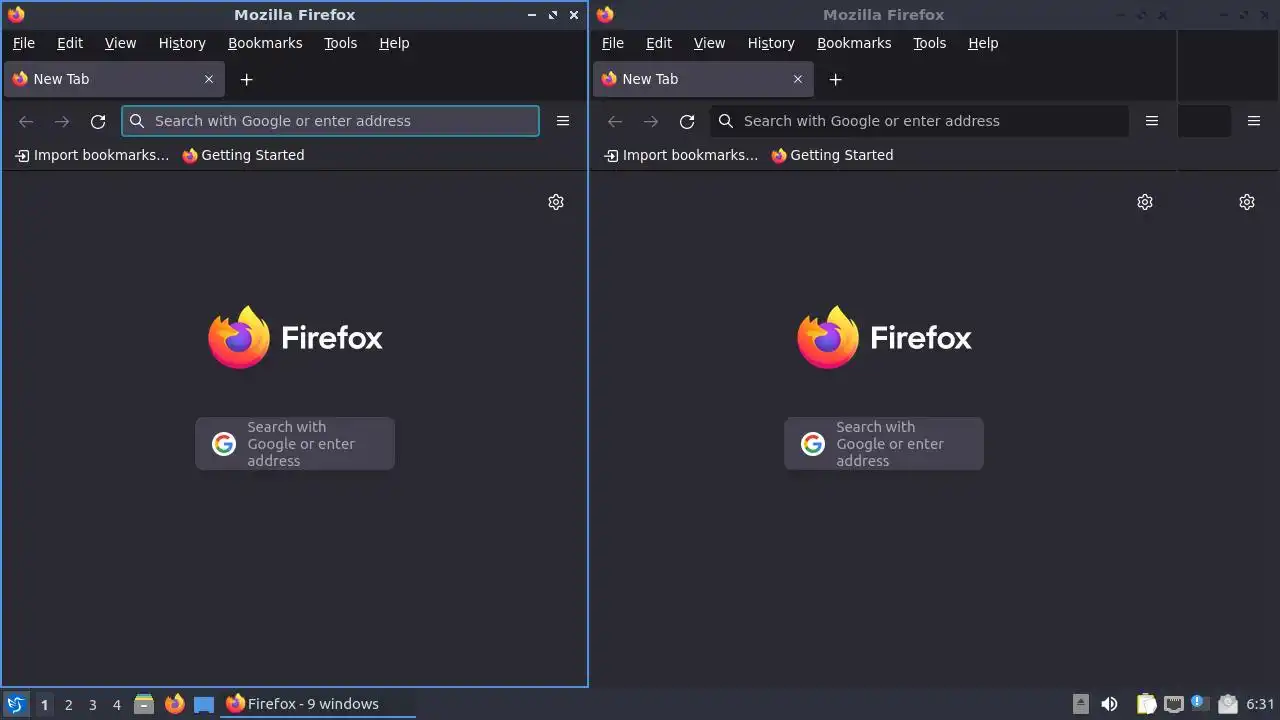This screenshot has height=720, width=1280.
Task: Open Getting Started bookmark in left window
Action: pos(243,155)
